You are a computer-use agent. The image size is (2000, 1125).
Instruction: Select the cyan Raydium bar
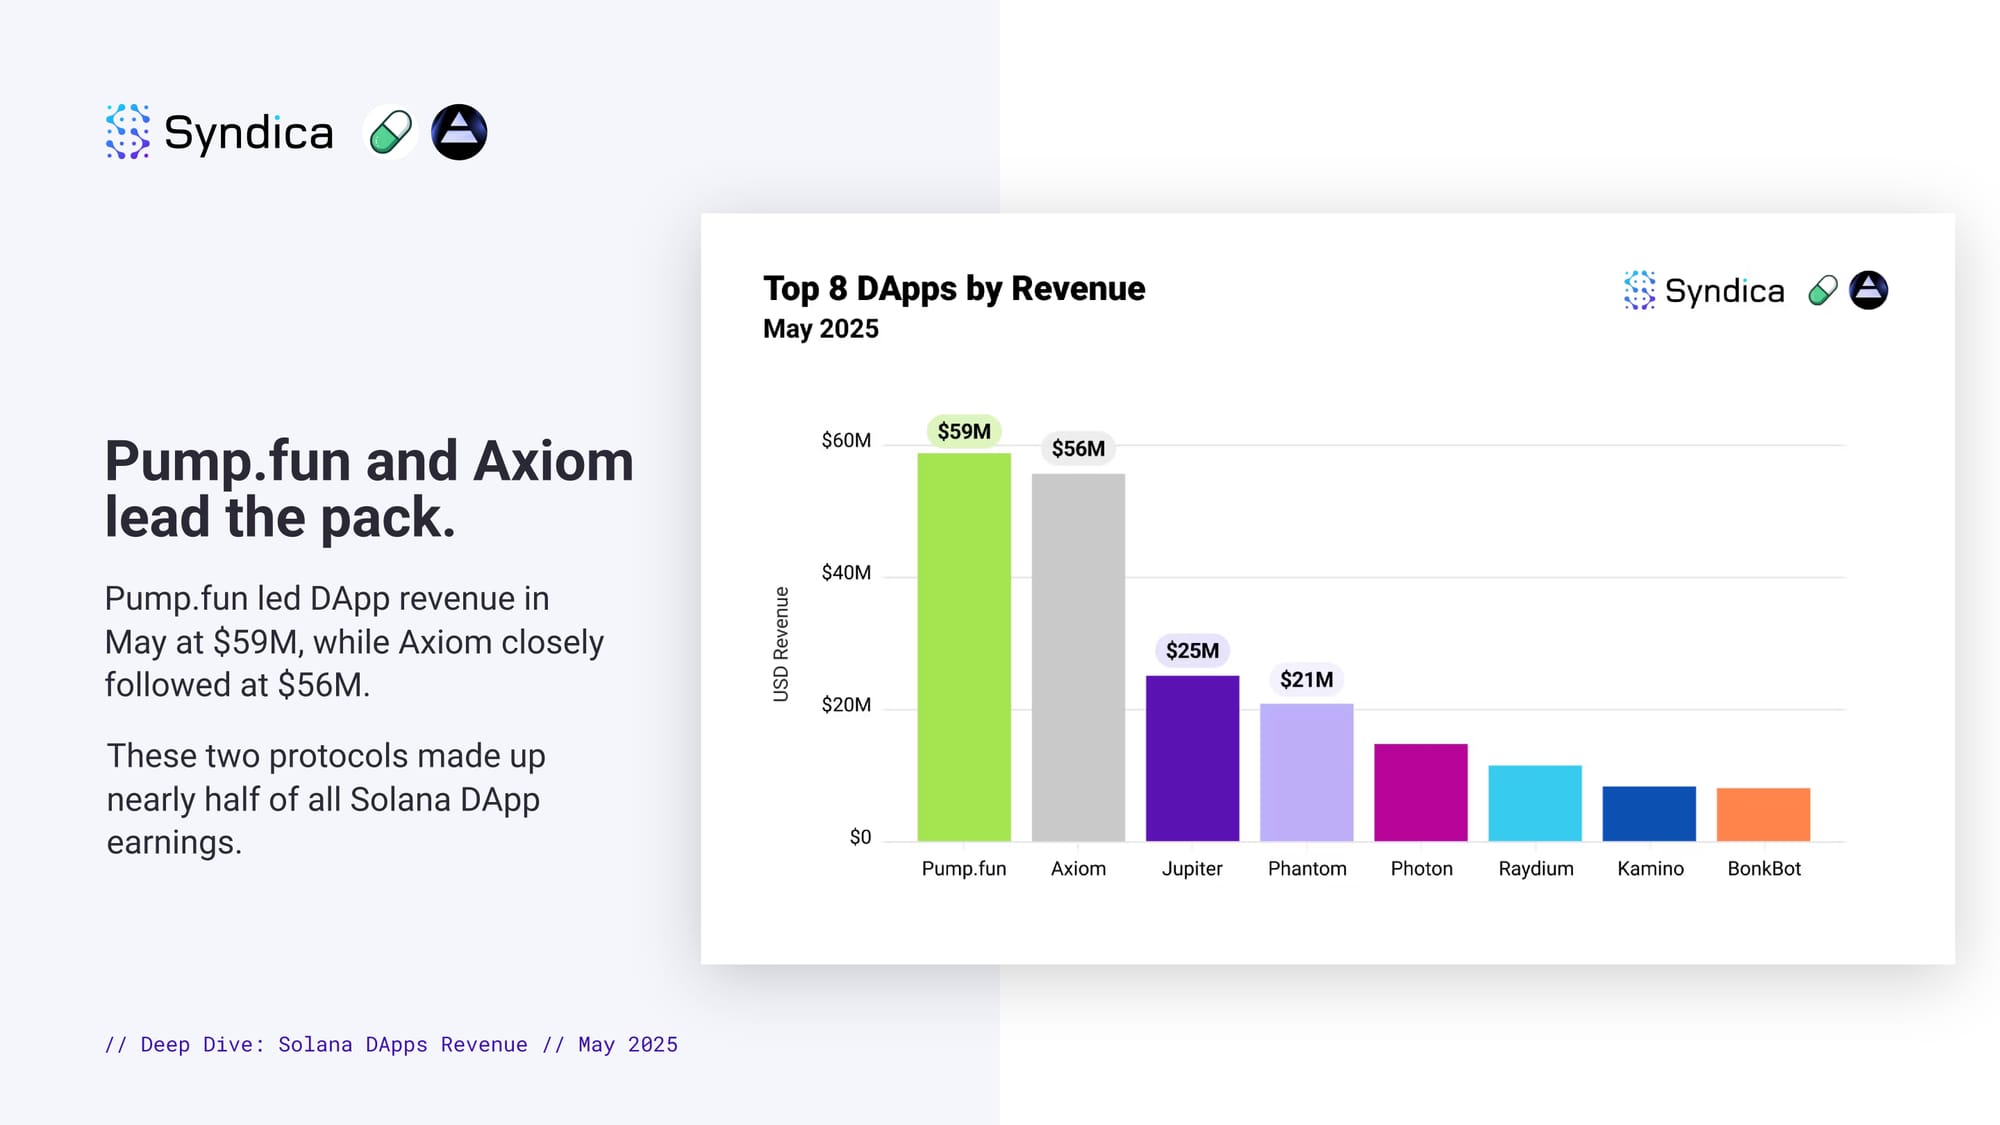click(x=1535, y=803)
